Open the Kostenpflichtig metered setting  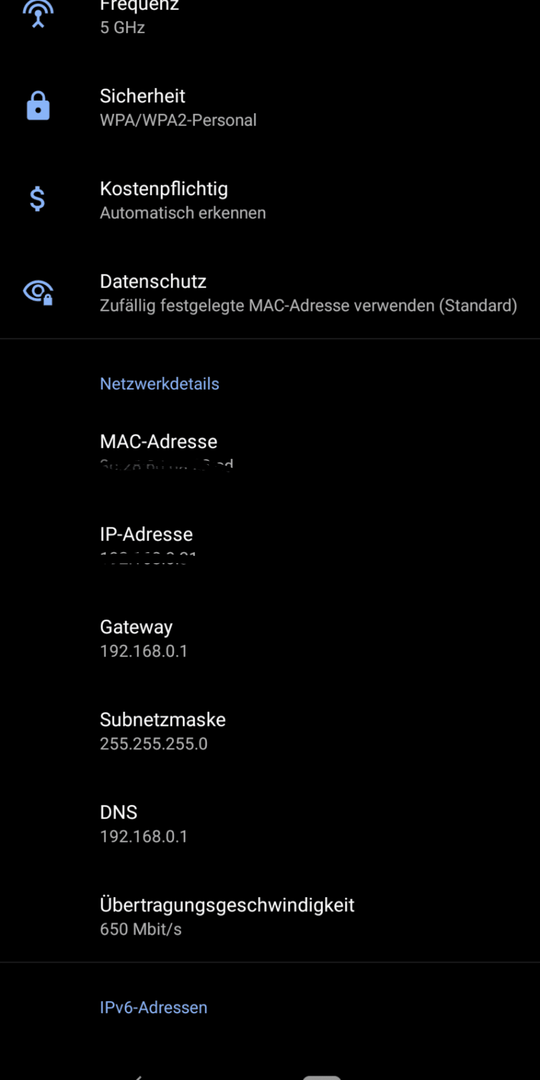270,200
